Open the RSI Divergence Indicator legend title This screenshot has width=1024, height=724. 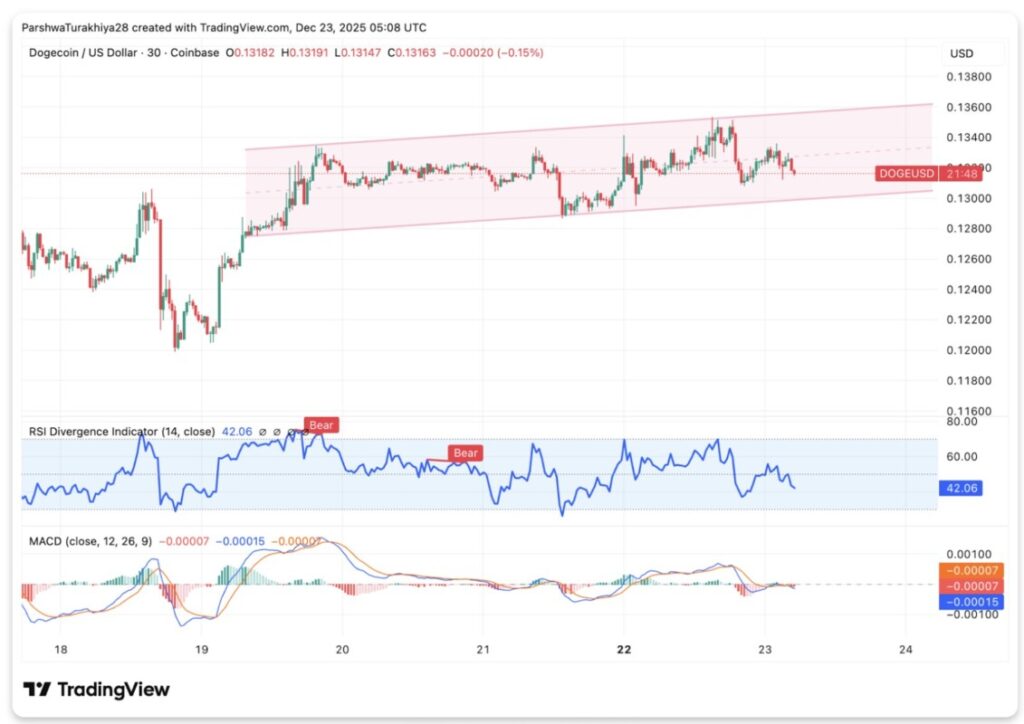point(118,432)
